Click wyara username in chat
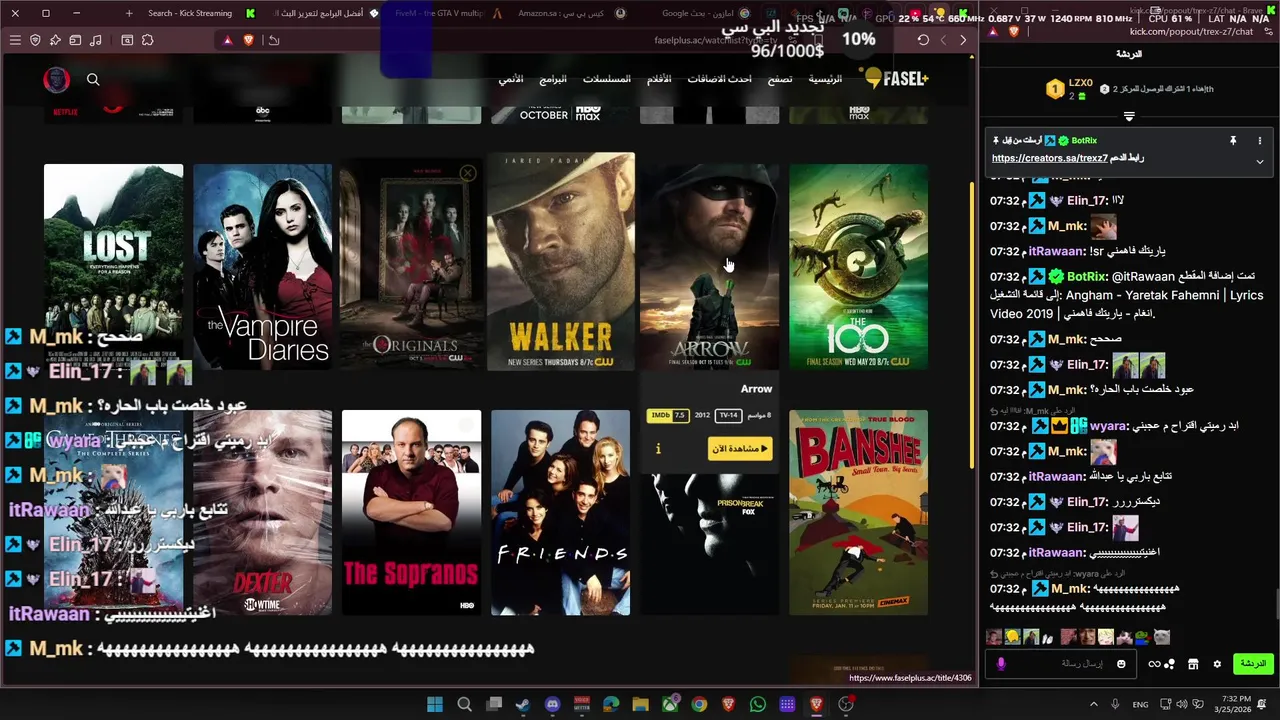Image resolution: width=1280 pixels, height=720 pixels. coord(1109,426)
